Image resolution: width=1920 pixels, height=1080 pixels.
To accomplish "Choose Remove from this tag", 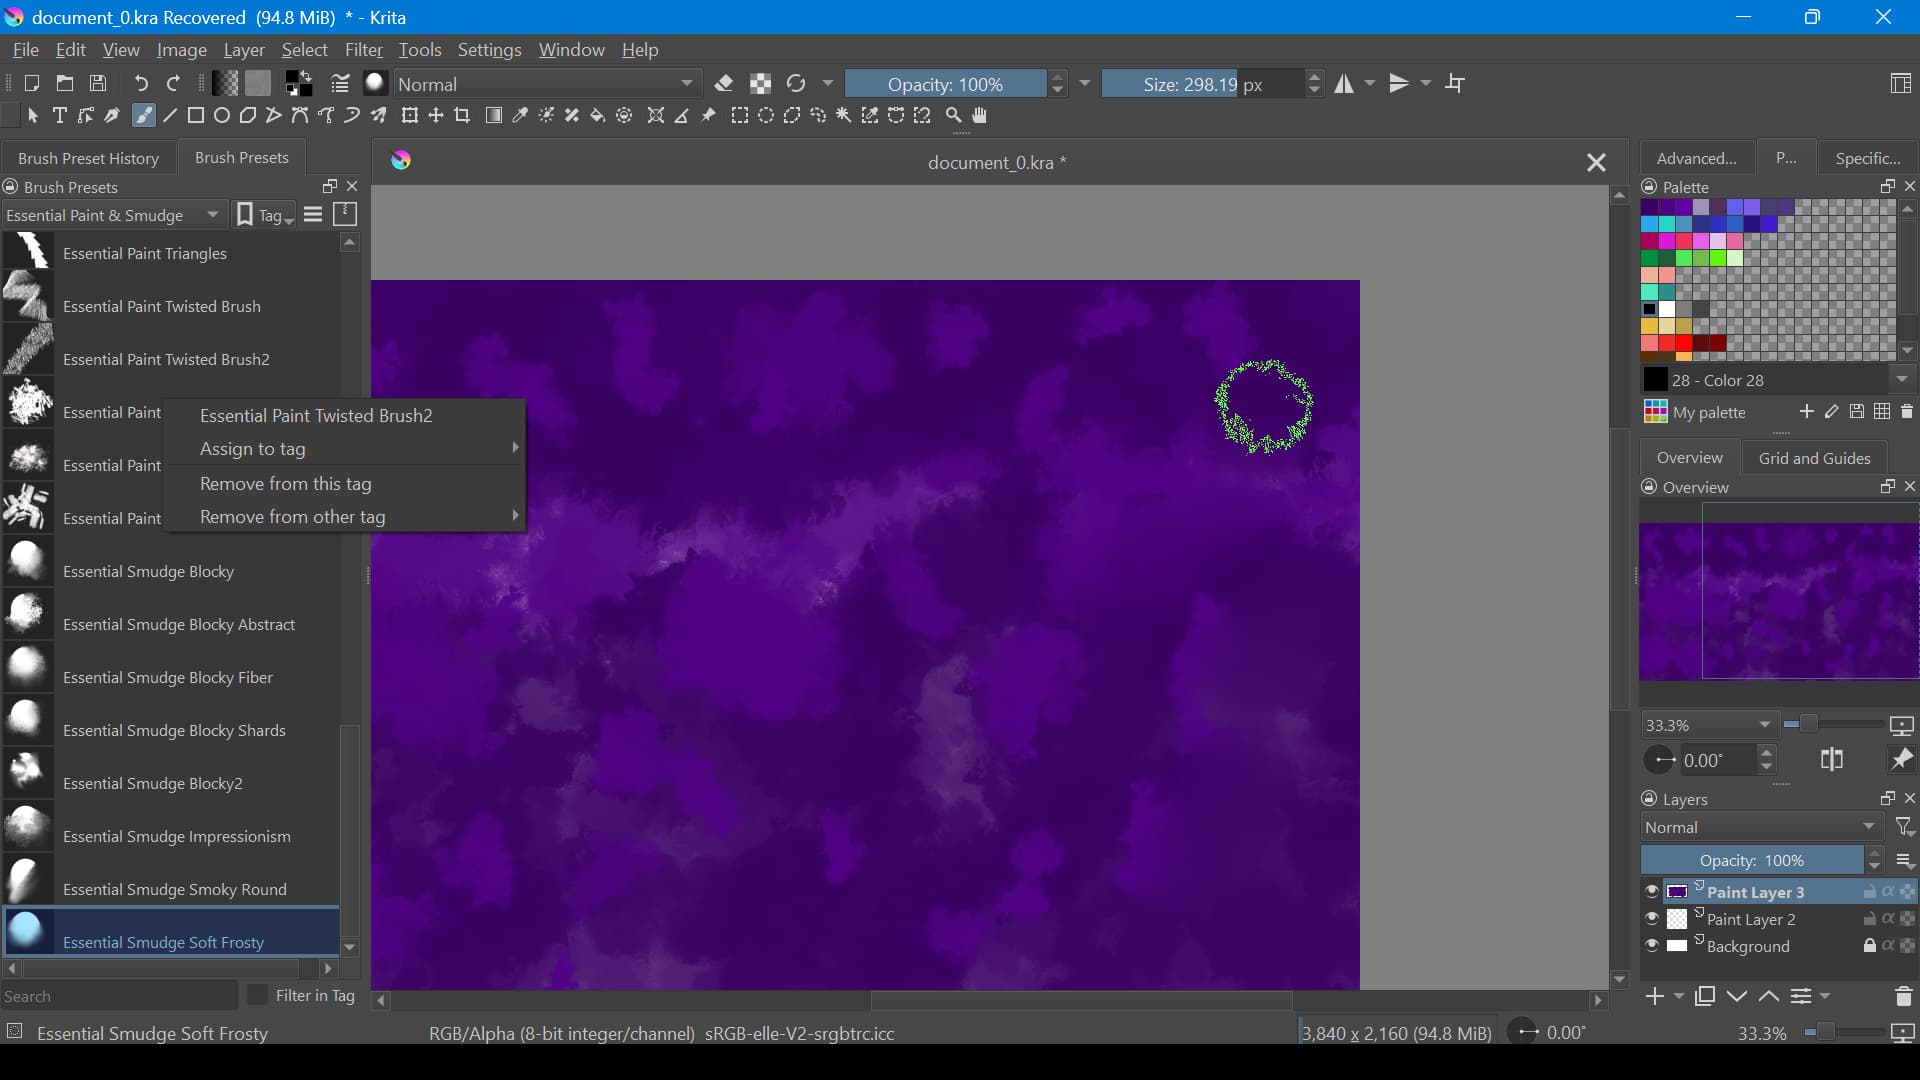I will click(x=286, y=484).
